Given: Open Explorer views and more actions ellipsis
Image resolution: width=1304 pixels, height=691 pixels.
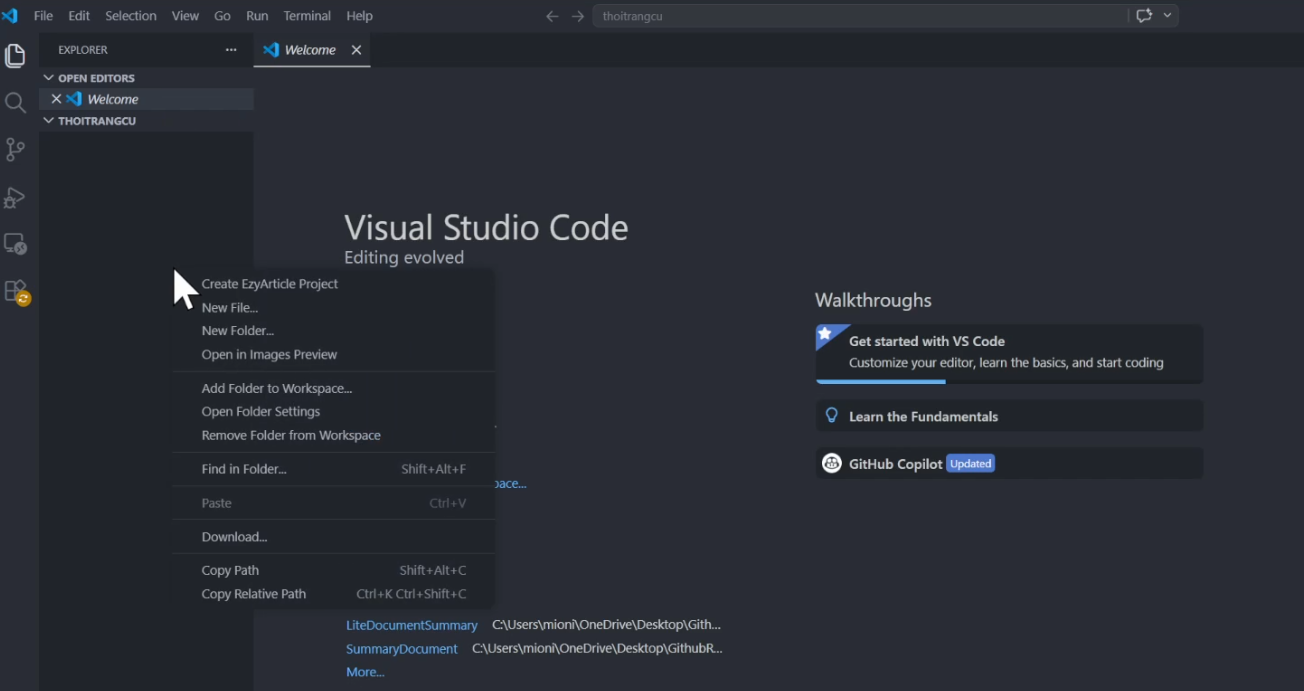Looking at the screenshot, I should [x=231, y=50].
